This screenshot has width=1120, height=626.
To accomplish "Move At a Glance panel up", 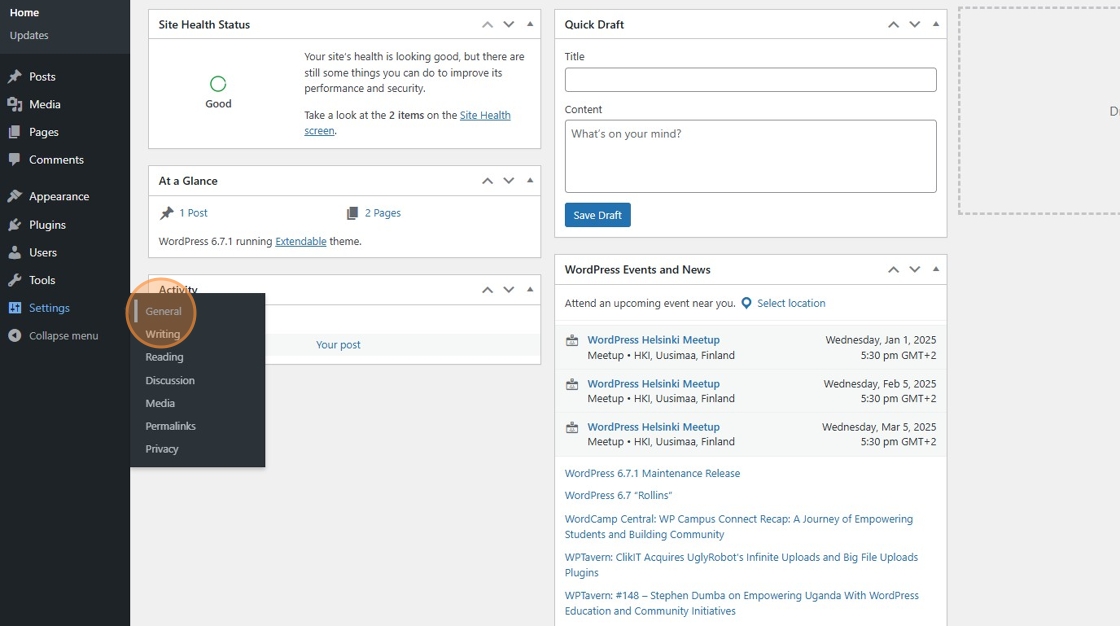I will pos(487,181).
